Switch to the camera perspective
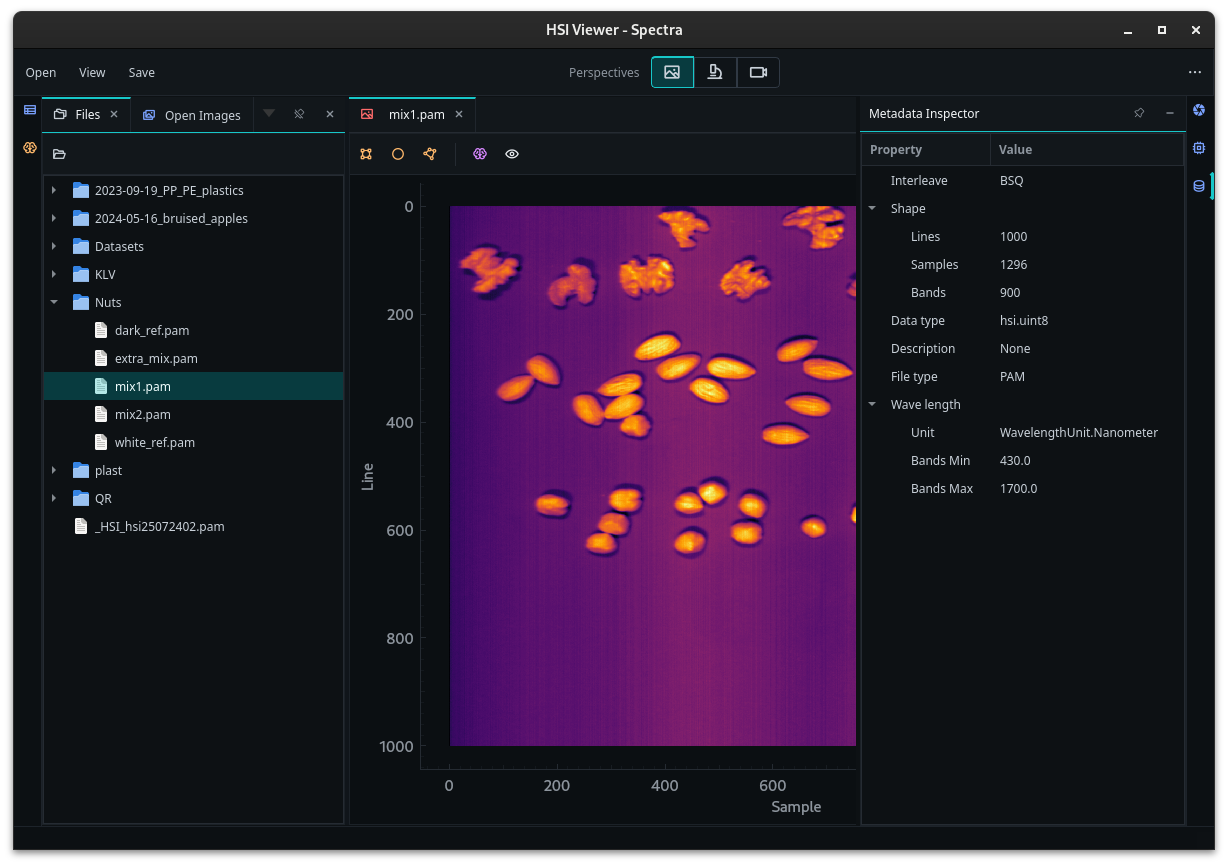 coord(758,72)
